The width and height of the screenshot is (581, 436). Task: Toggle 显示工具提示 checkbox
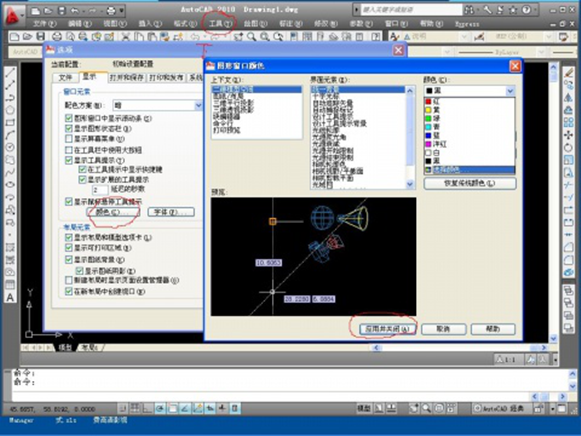[68, 160]
